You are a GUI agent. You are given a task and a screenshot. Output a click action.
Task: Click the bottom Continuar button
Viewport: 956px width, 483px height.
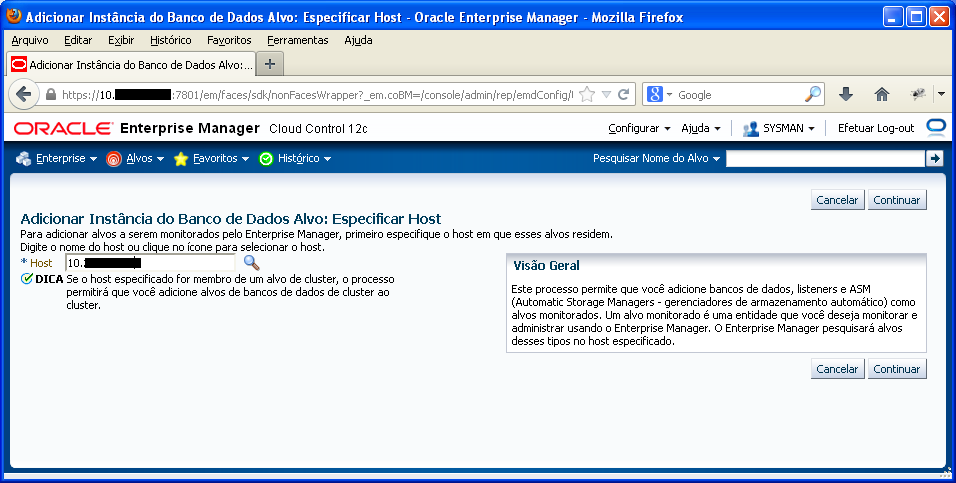(897, 369)
